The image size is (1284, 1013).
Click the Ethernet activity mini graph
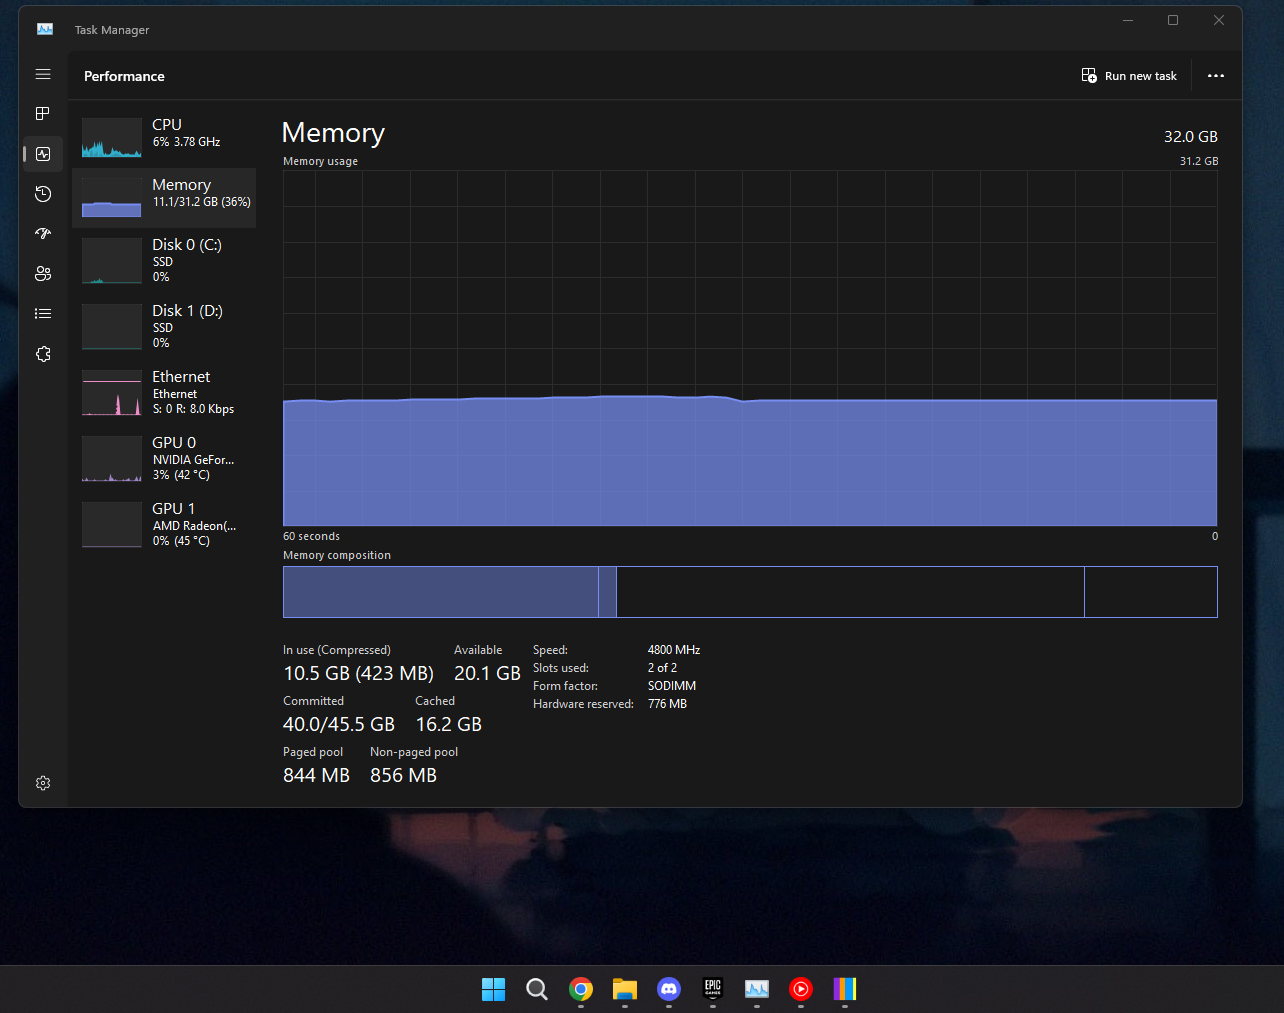(112, 393)
